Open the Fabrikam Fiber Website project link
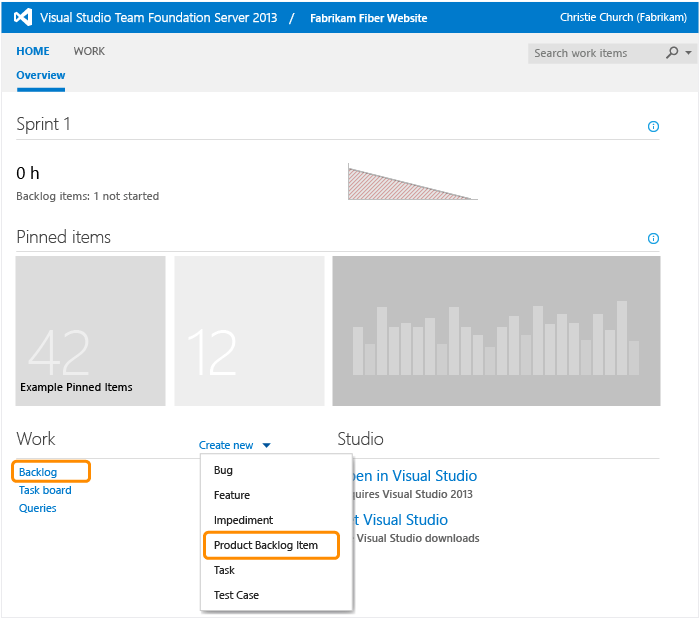This screenshot has height=618, width=700. pyautogui.click(x=368, y=18)
